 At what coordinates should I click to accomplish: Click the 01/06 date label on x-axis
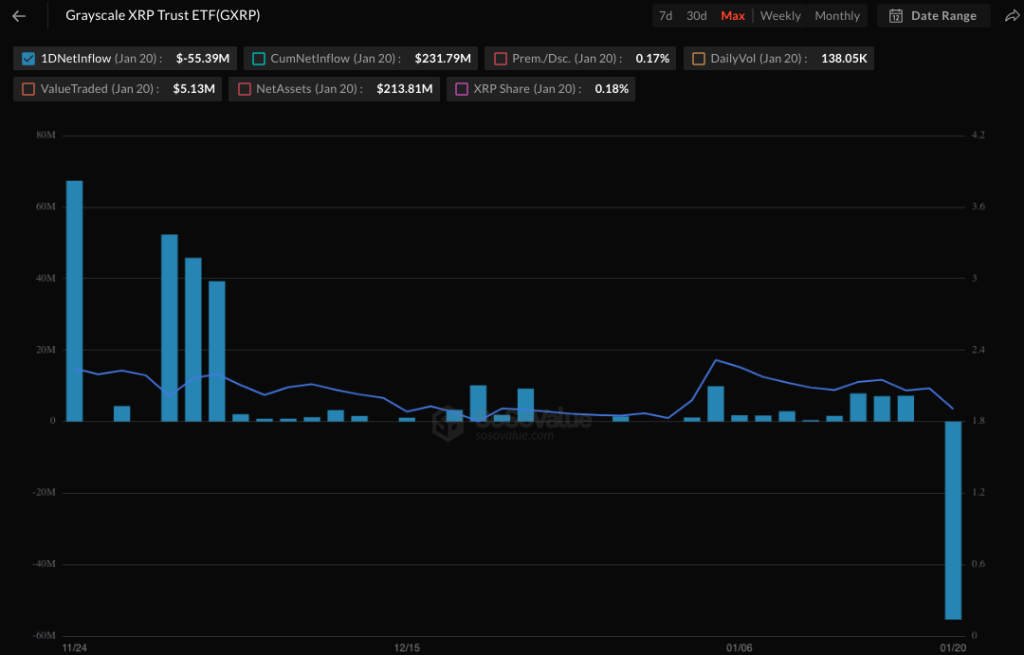click(739, 648)
